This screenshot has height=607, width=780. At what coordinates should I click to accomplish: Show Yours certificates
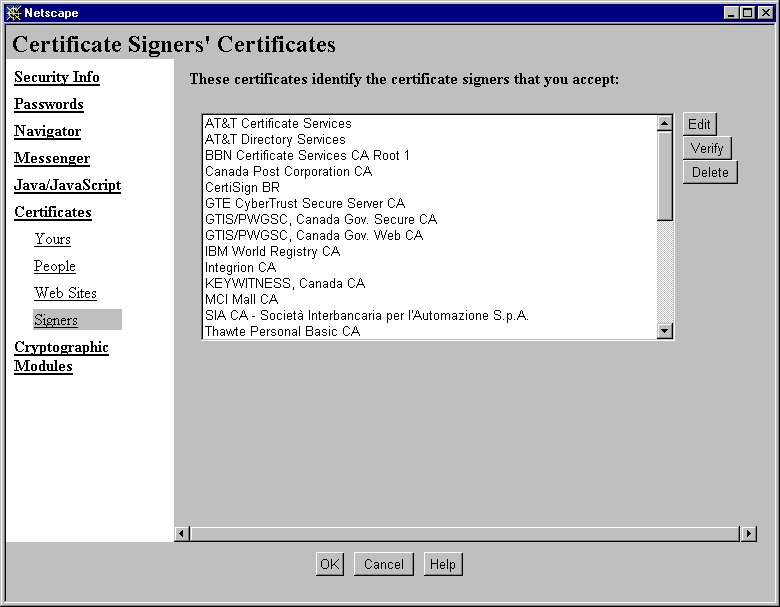coord(52,239)
